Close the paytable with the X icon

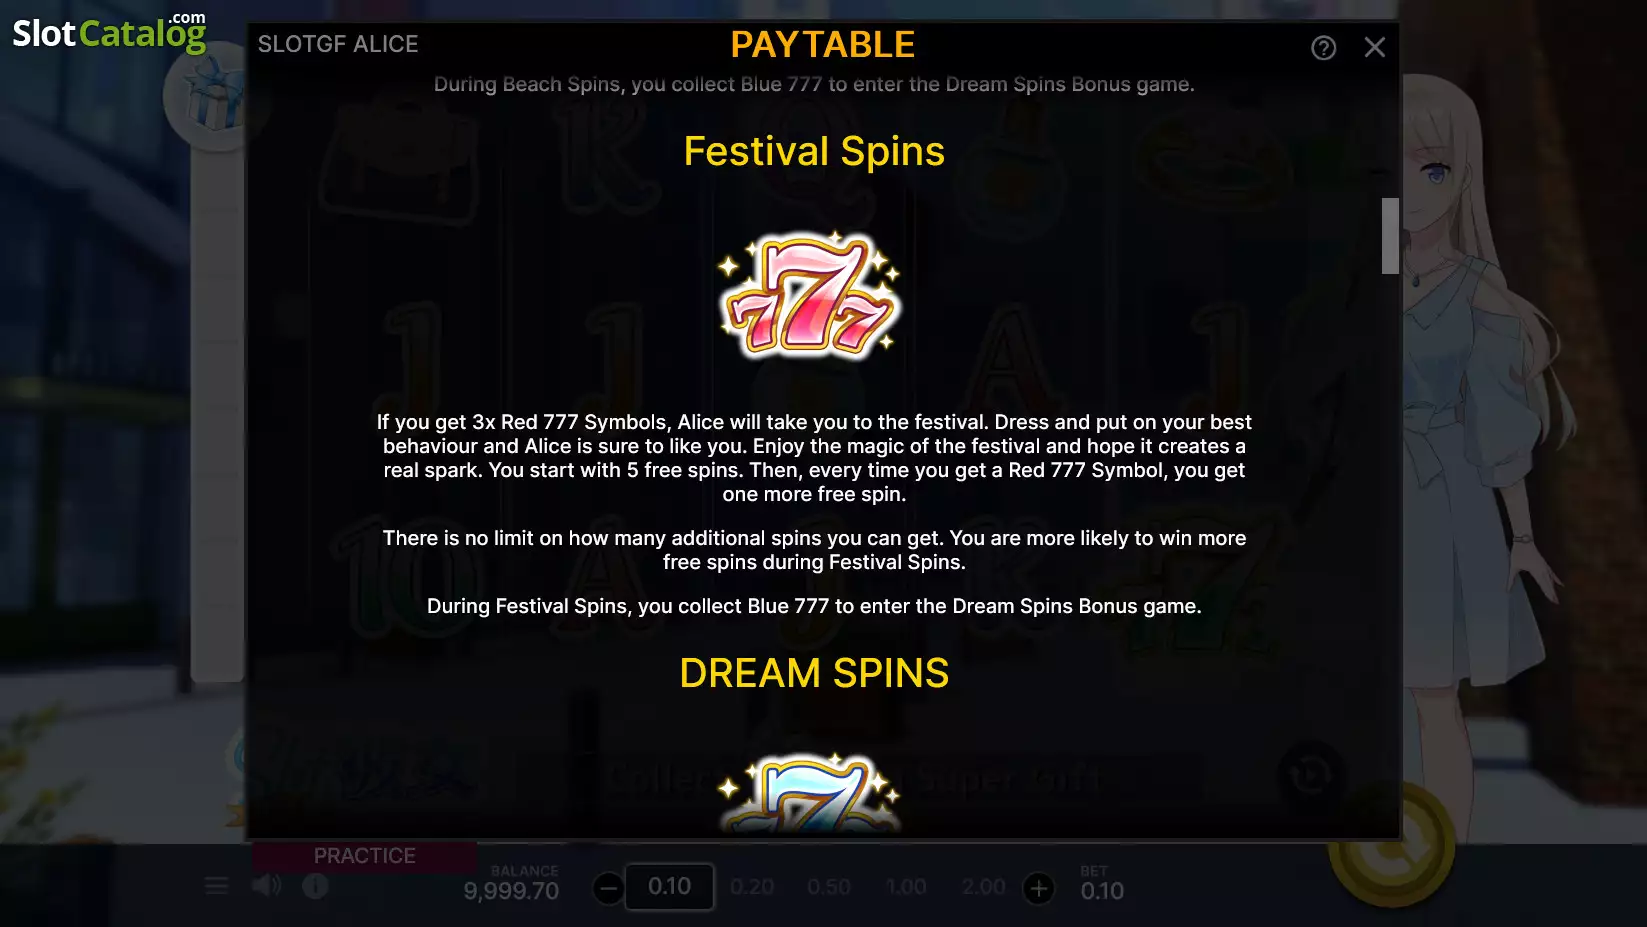click(x=1375, y=47)
